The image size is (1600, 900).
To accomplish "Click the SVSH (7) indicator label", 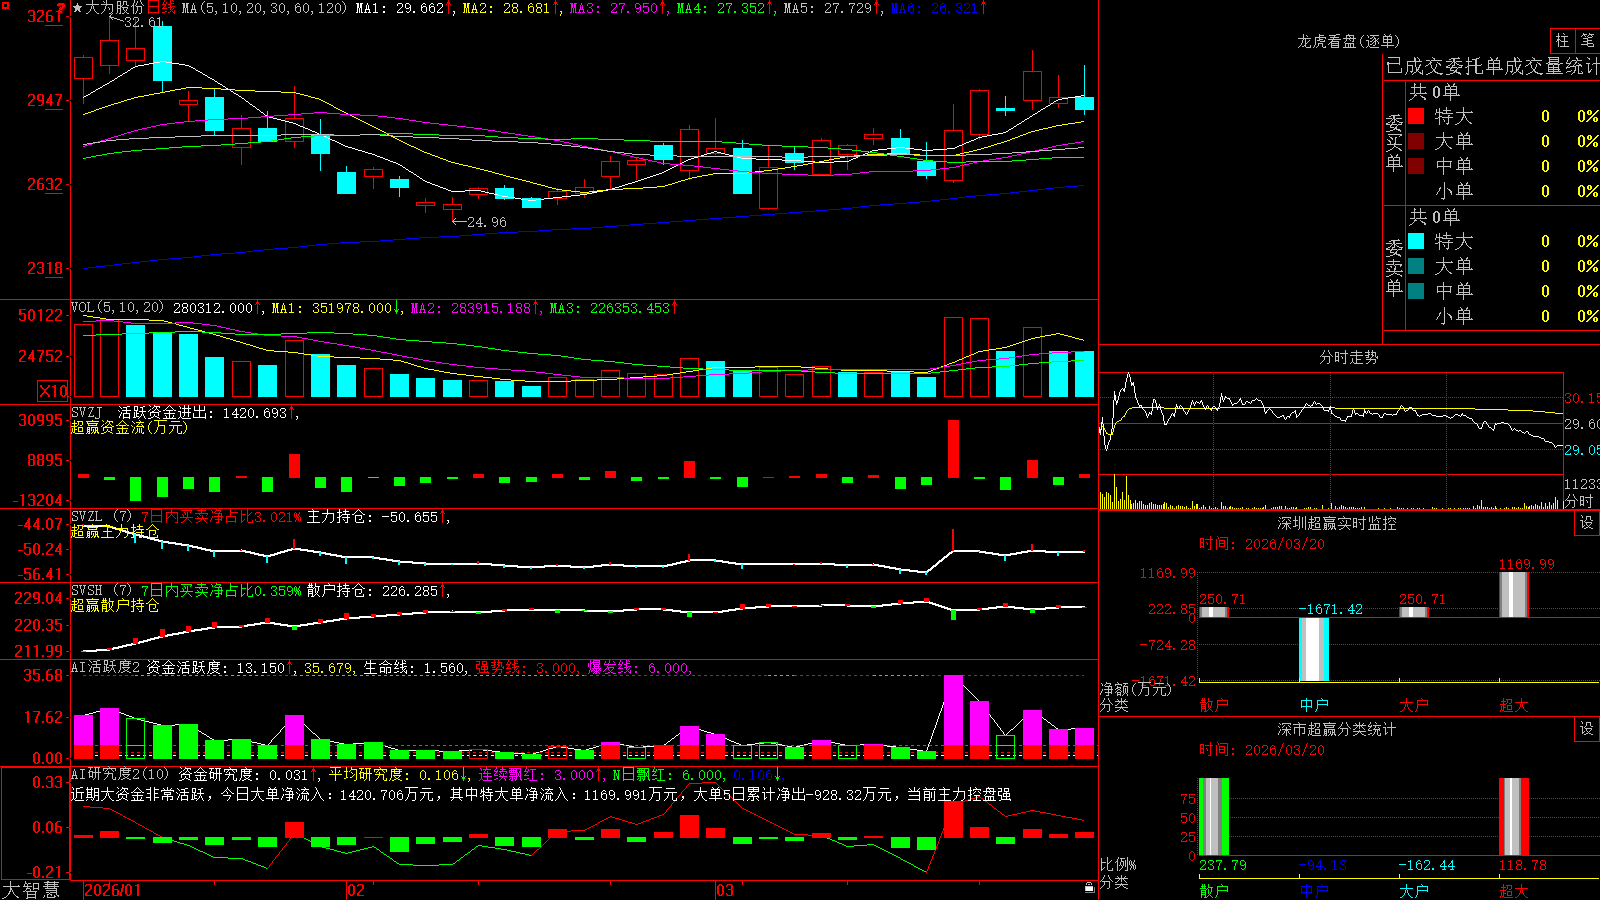I will point(101,590).
